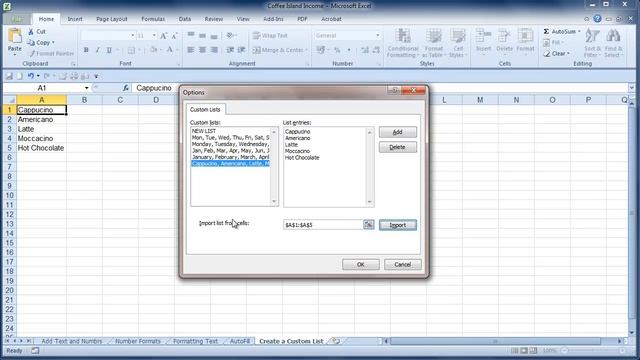640x360 pixels.
Task: Click Cancel in the Options dialog
Action: tap(402, 264)
